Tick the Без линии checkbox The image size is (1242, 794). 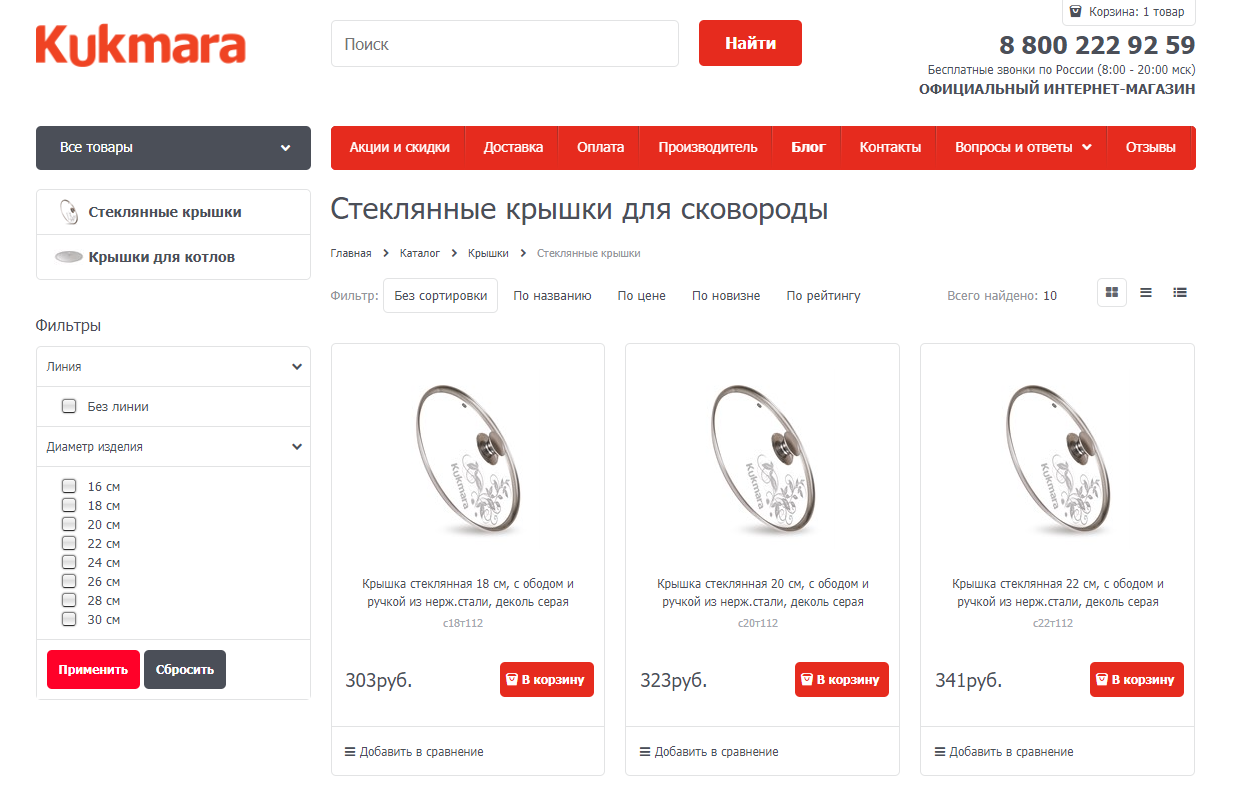[69, 406]
